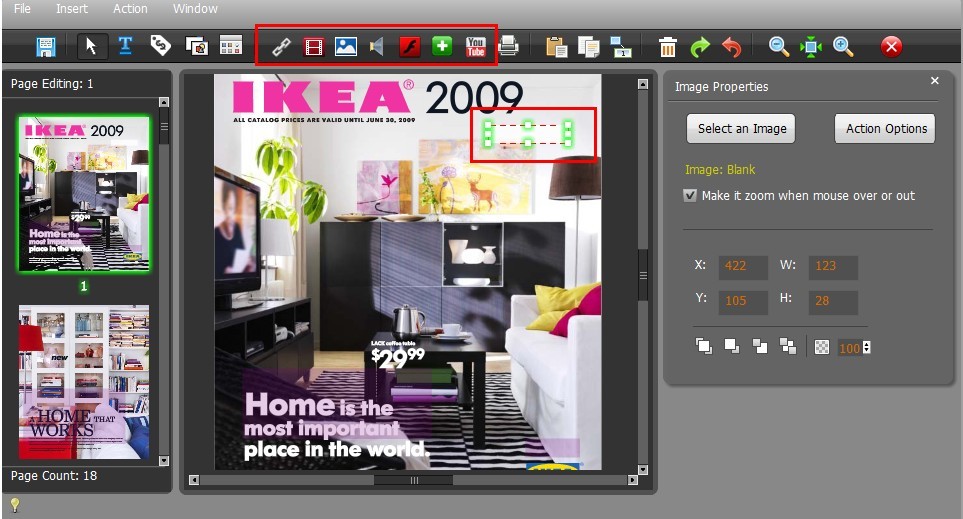Click canvas vertical scroll up arrow
This screenshot has width=963, height=519.
click(x=643, y=84)
